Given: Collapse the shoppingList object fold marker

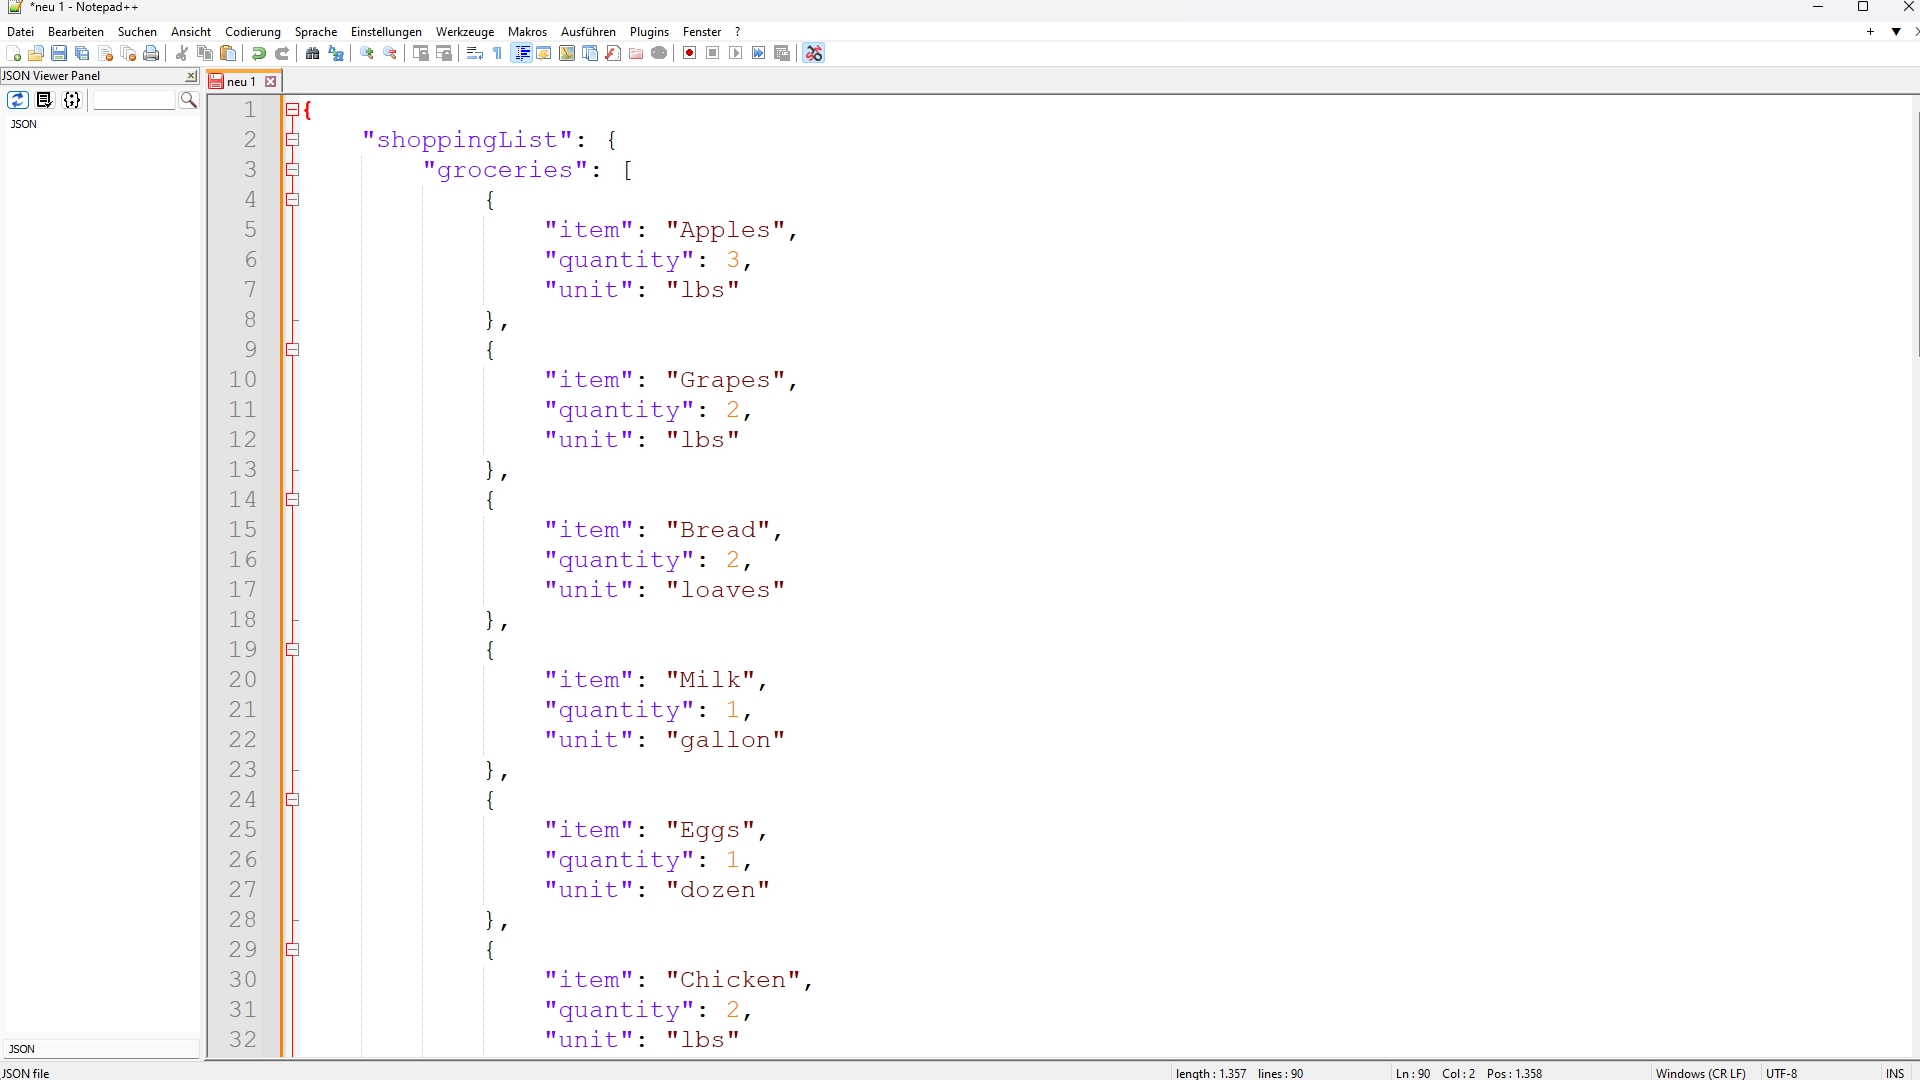Looking at the screenshot, I should point(293,140).
